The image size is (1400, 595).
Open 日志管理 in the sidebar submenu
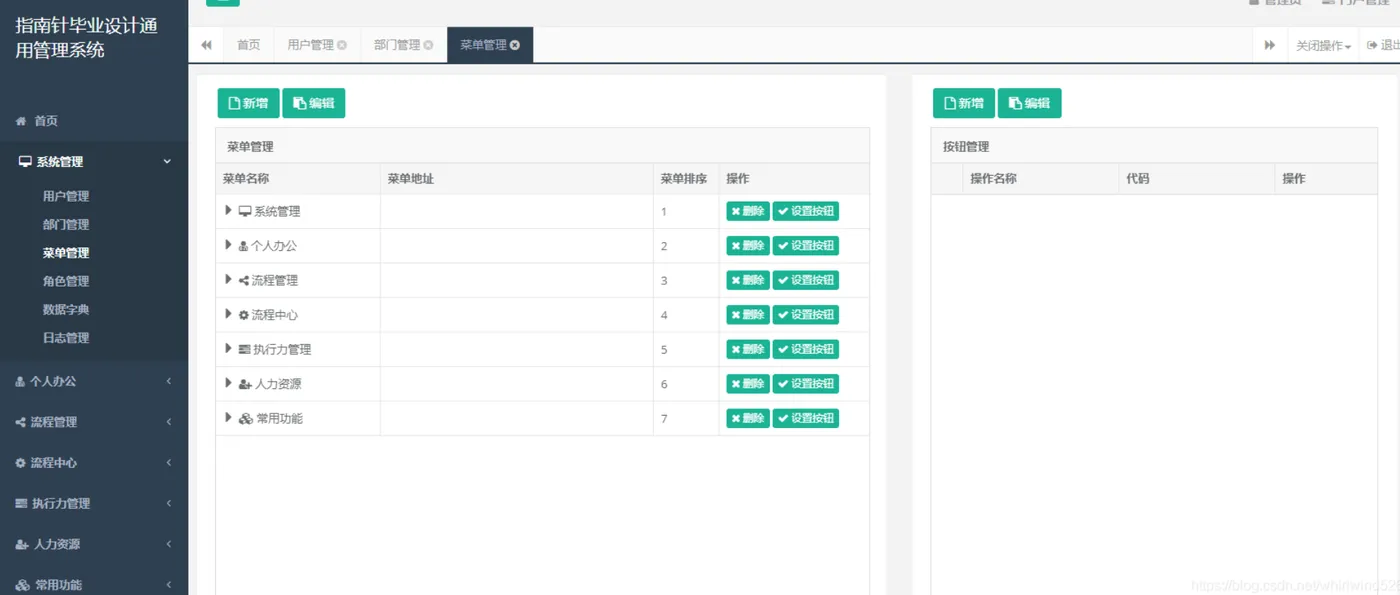(66, 338)
